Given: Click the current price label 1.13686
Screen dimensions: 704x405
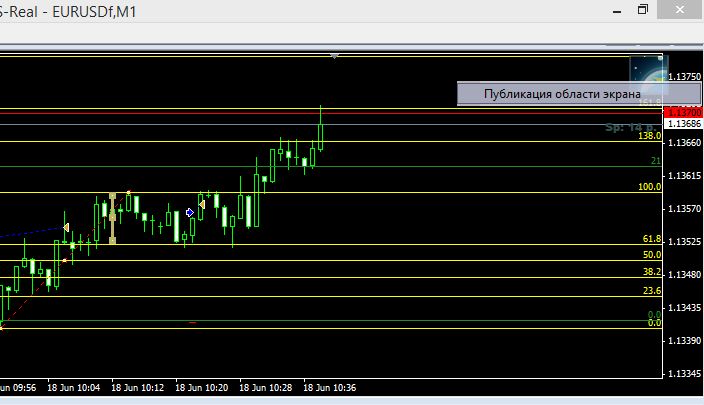Looking at the screenshot, I should click(683, 123).
